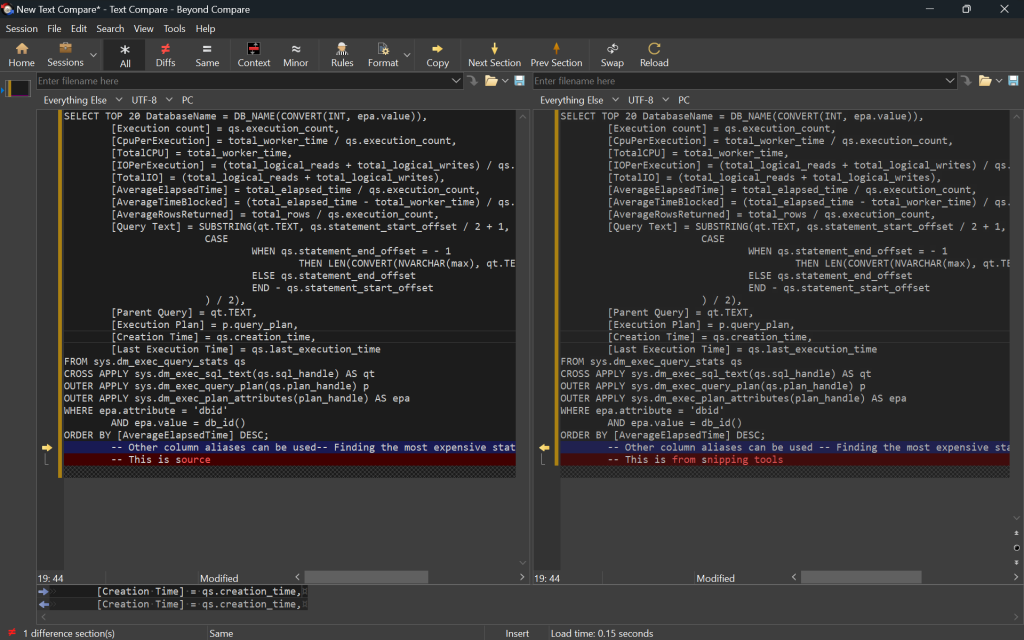Open the Tools menu
The width and height of the screenshot is (1024, 640).
(174, 29)
